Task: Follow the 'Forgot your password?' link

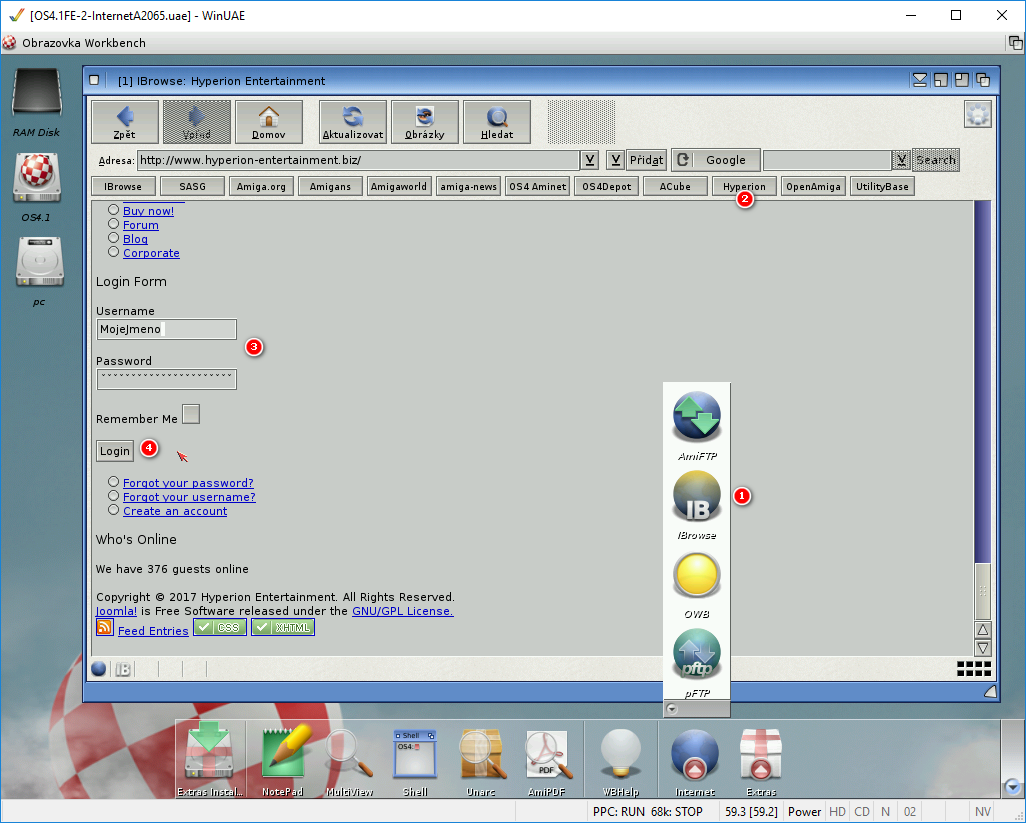Action: tap(188, 483)
